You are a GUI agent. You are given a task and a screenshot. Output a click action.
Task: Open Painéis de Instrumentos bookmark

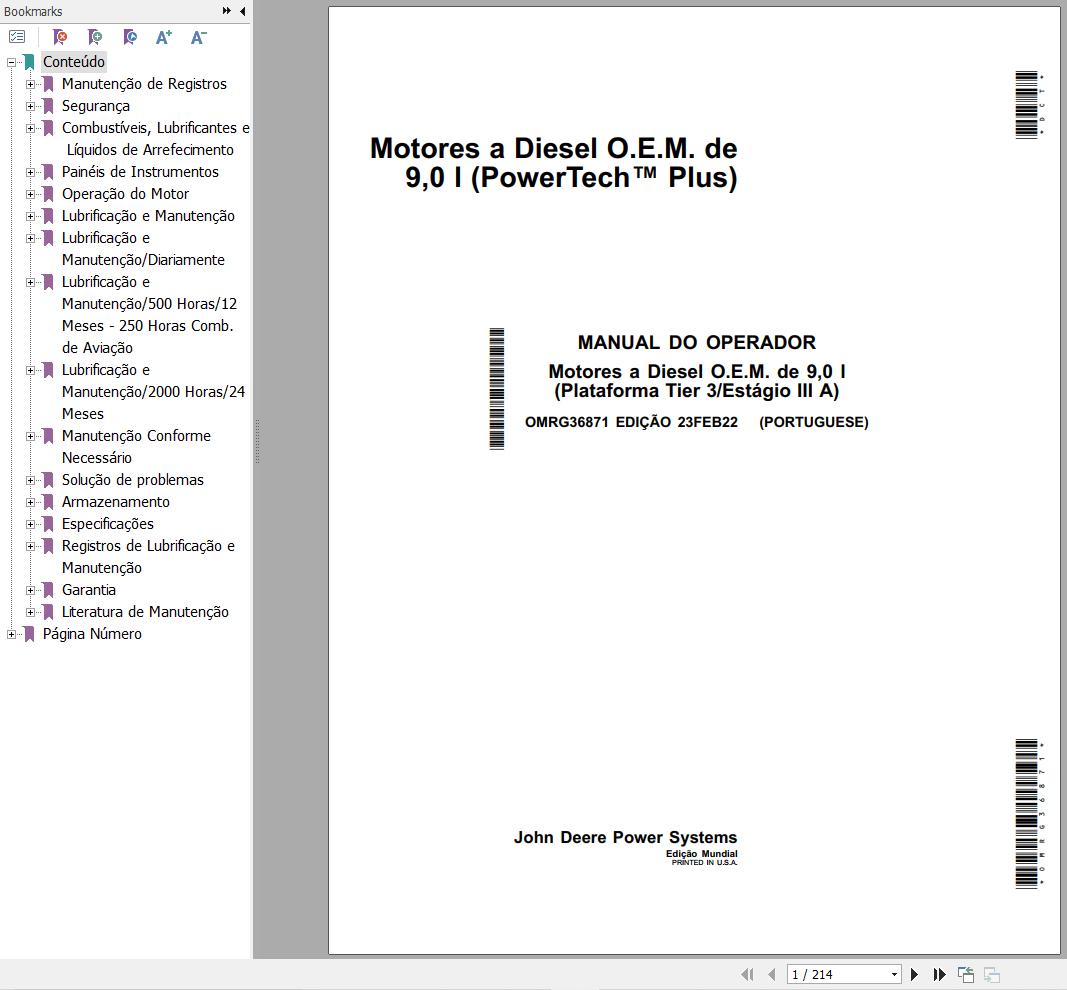(x=140, y=172)
